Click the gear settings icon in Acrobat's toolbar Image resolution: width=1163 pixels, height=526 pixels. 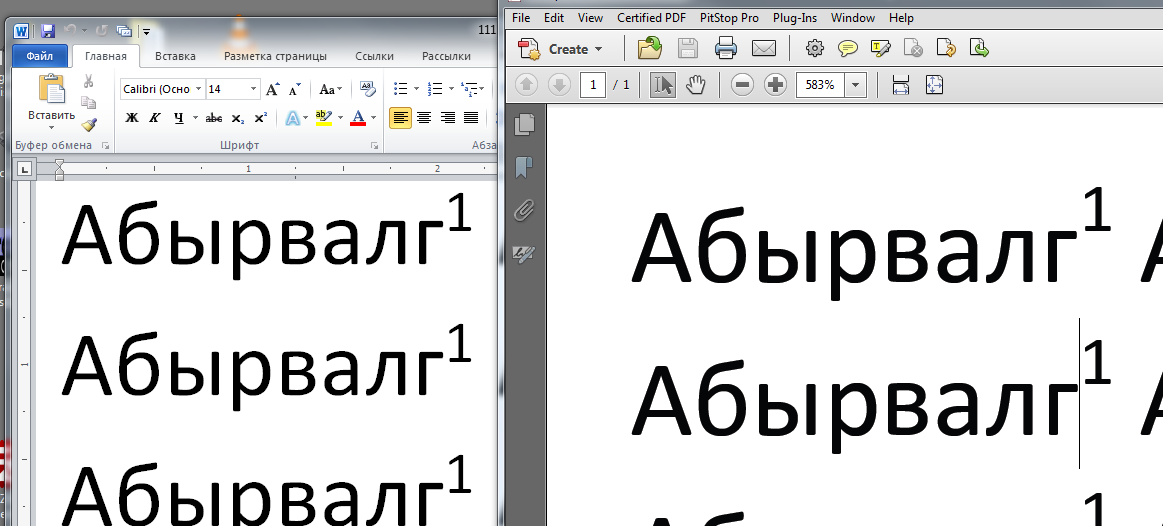click(x=814, y=49)
